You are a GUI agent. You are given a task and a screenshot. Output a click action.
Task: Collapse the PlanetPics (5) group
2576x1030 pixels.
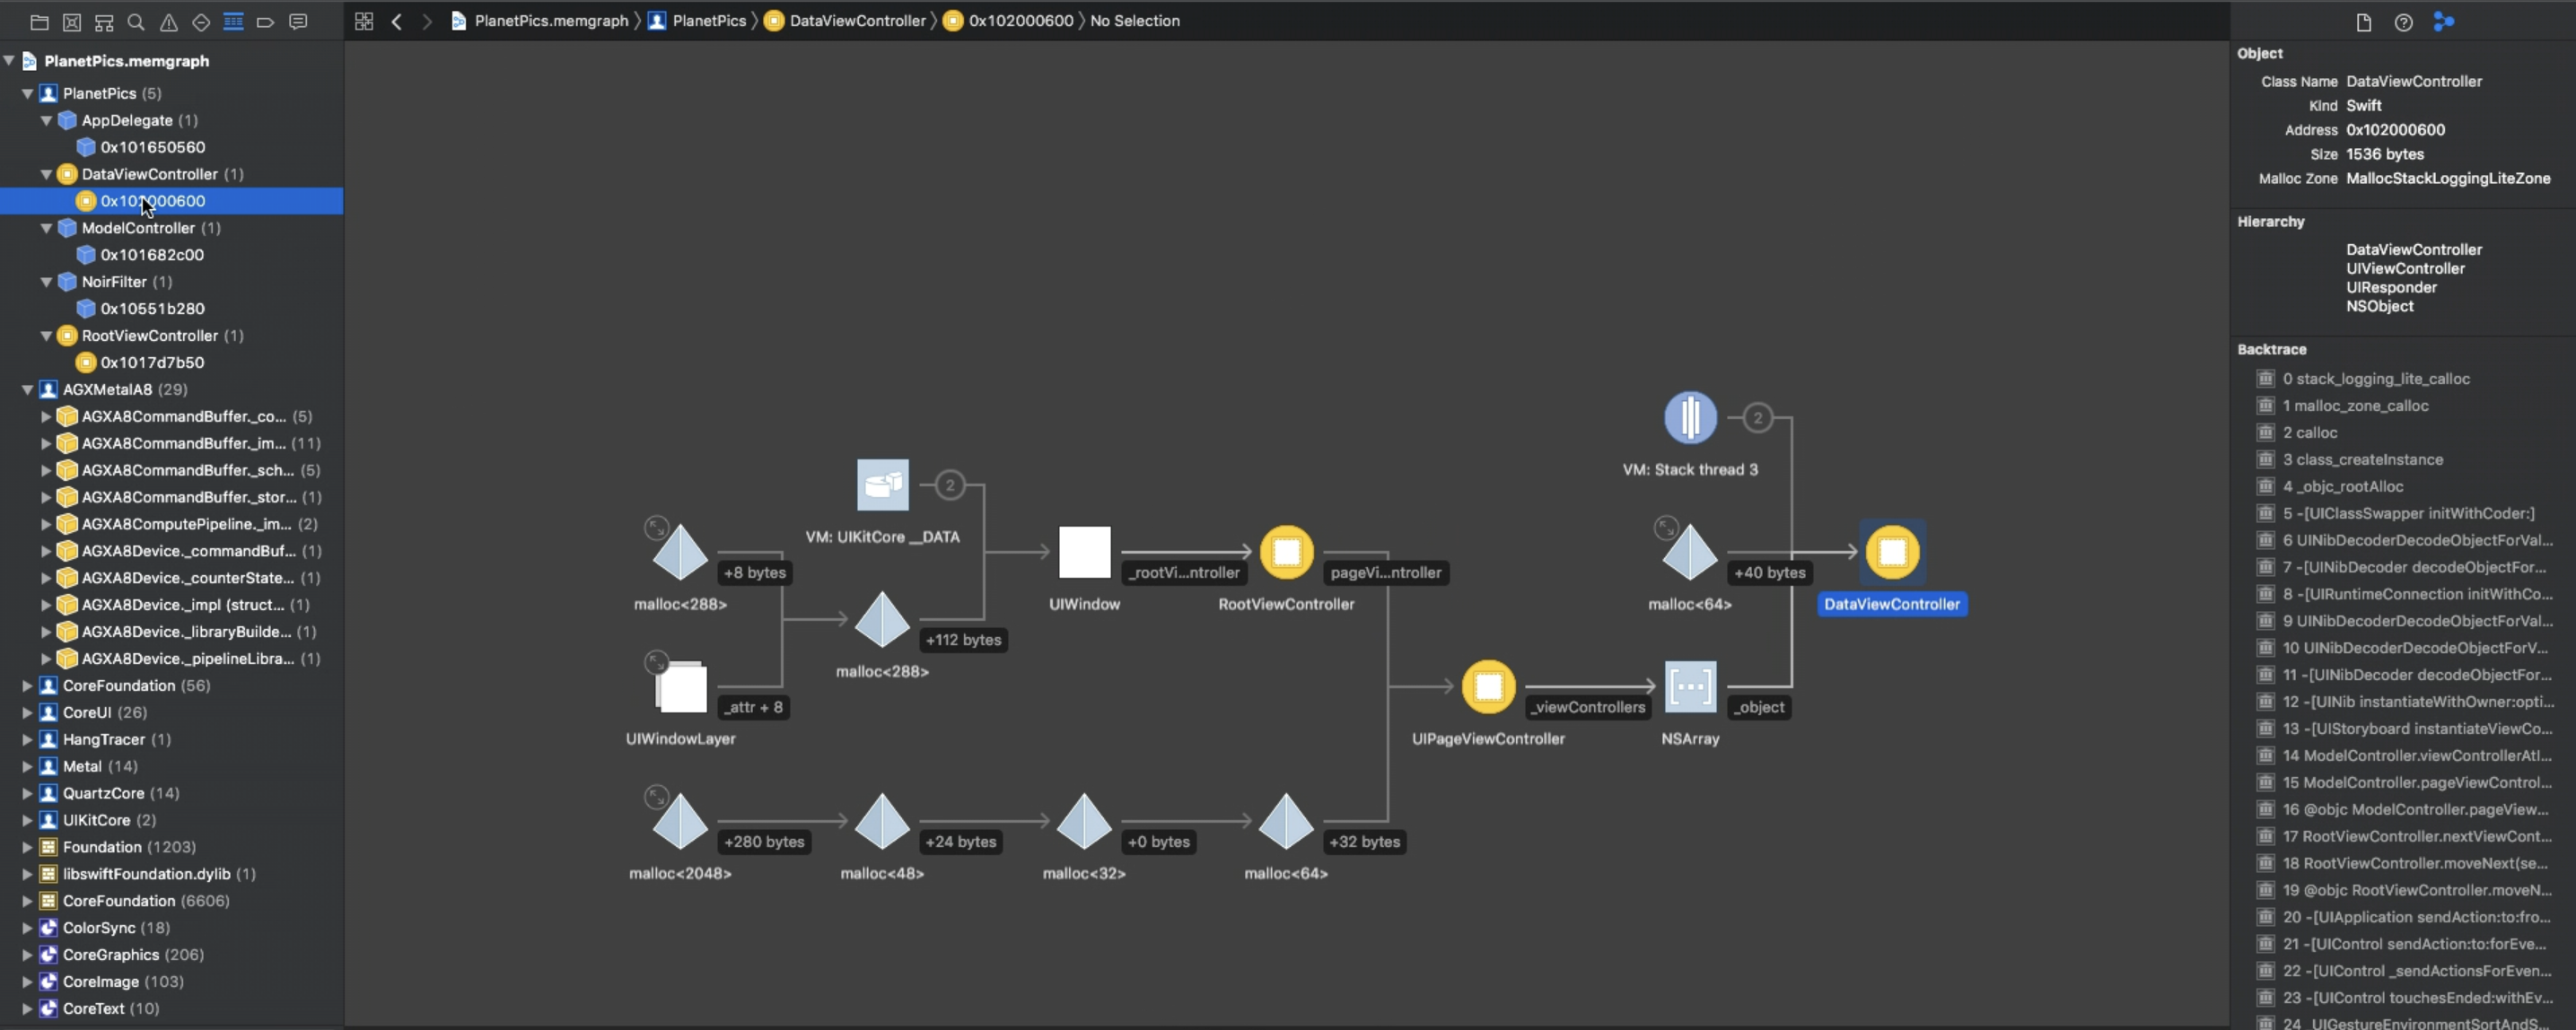(x=28, y=93)
